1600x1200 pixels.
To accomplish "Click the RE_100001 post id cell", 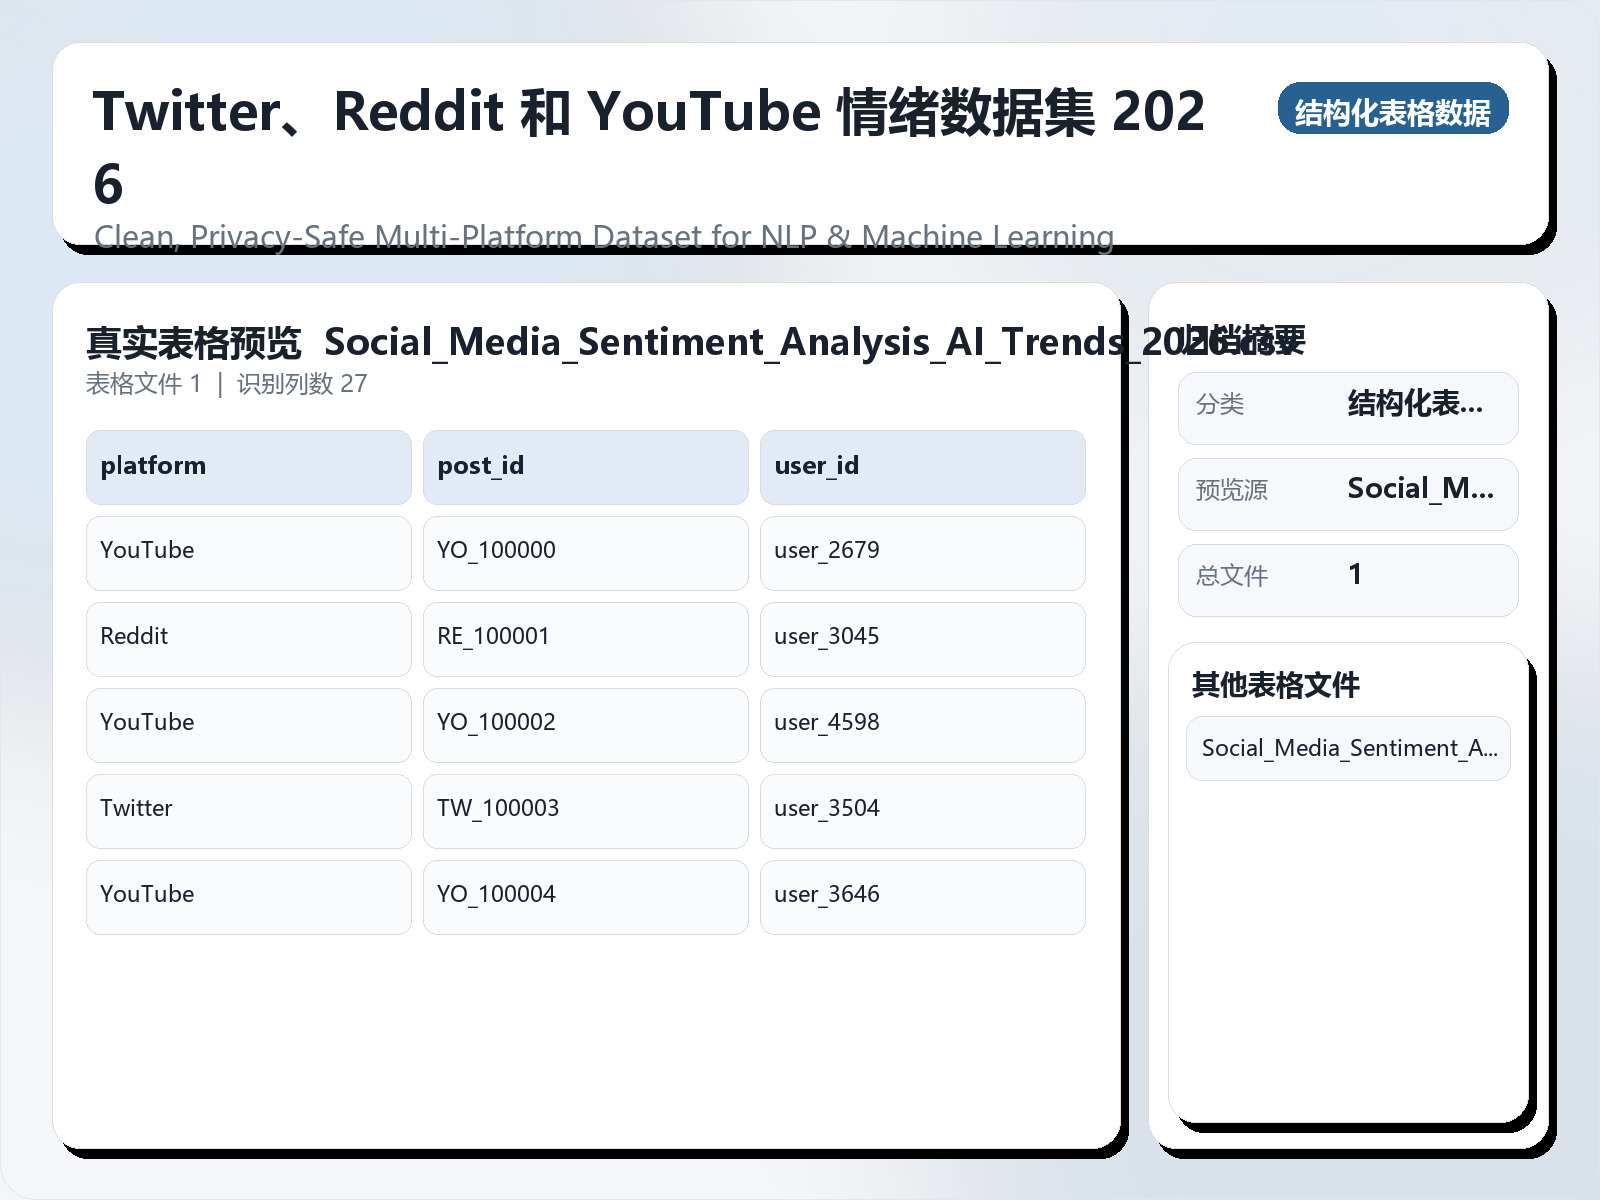I will 585,638.
